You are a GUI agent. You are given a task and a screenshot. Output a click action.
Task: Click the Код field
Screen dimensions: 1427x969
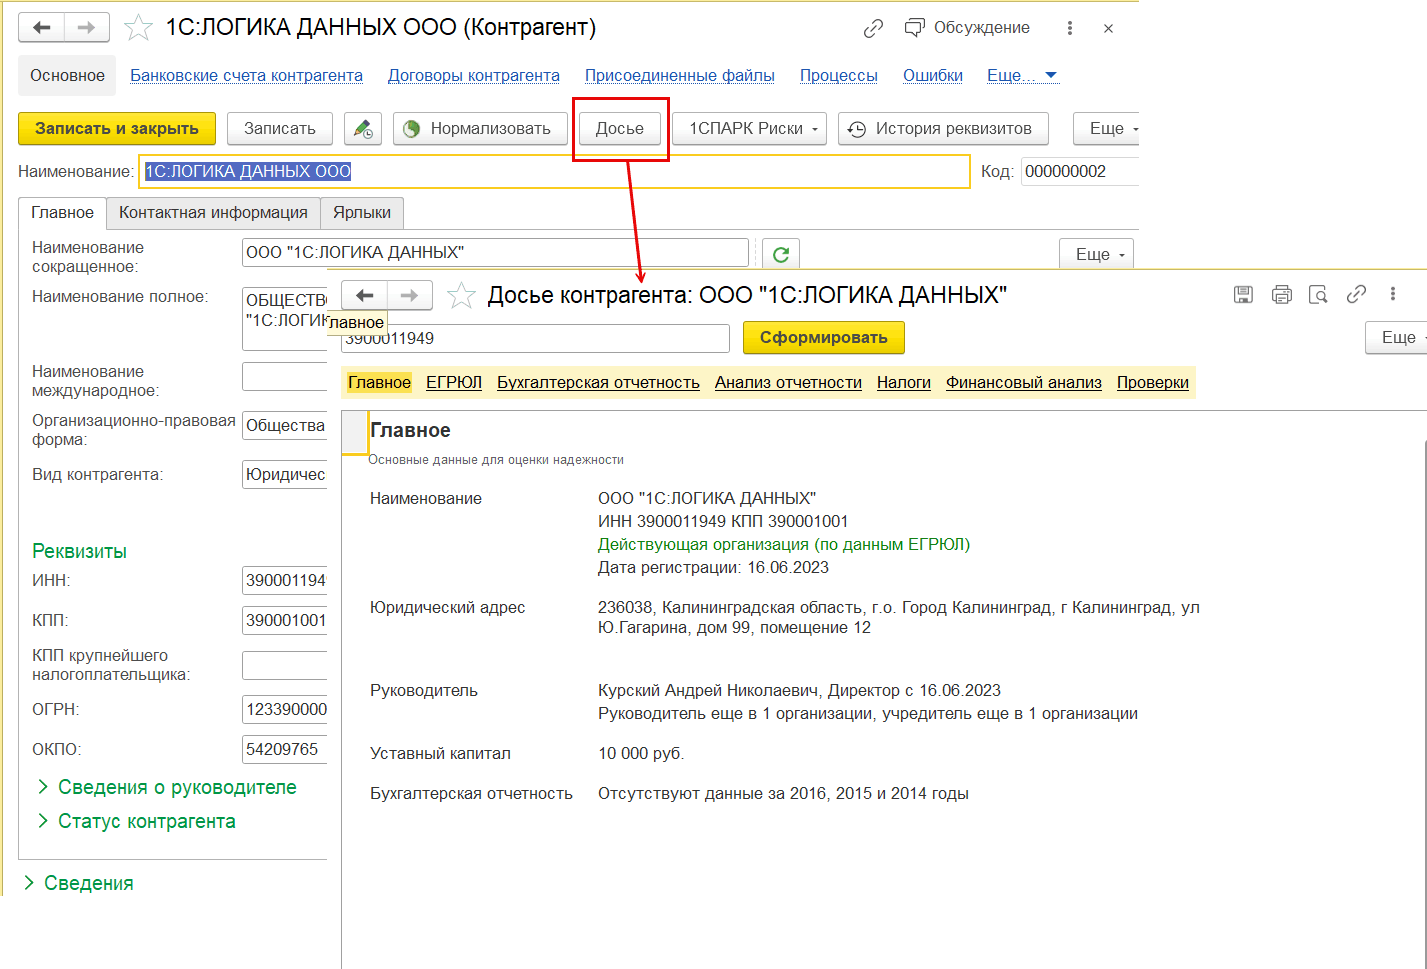1079,172
